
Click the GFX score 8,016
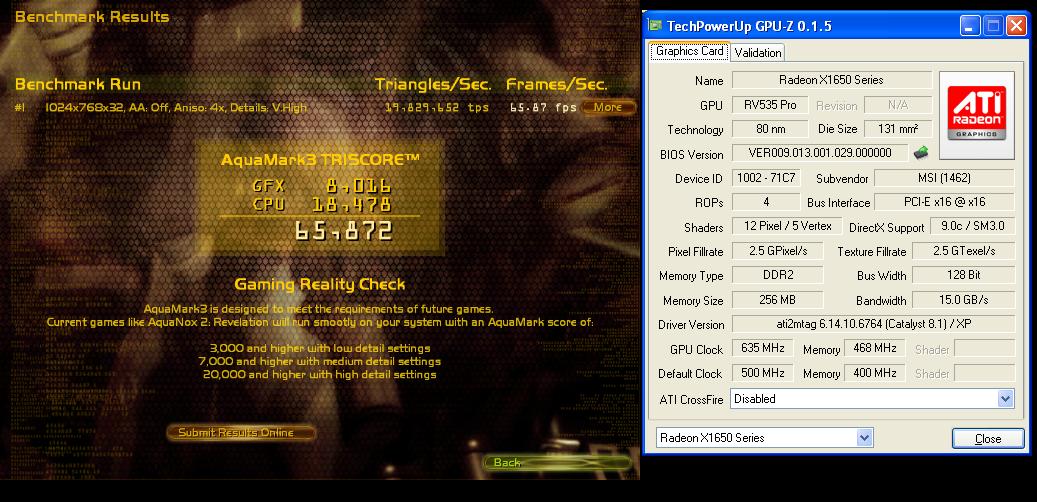coord(358,186)
